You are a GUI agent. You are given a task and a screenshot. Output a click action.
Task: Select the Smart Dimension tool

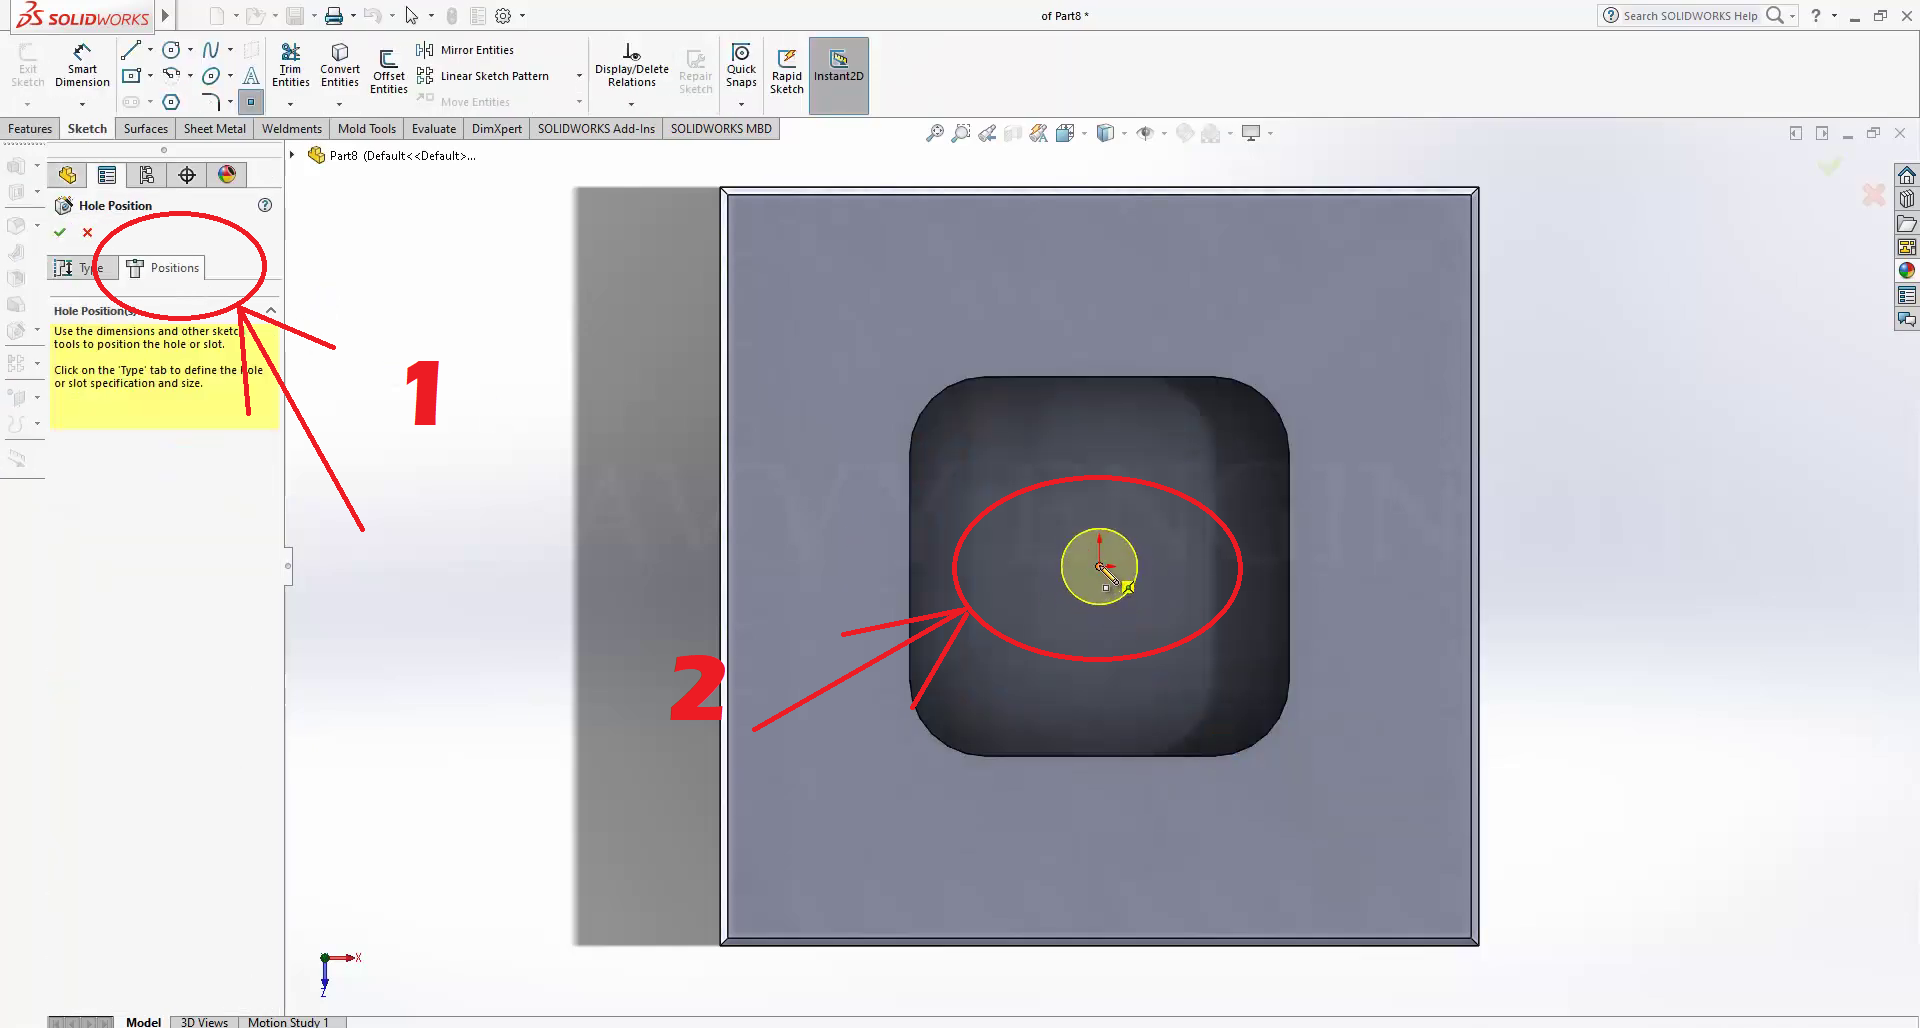tap(82, 66)
